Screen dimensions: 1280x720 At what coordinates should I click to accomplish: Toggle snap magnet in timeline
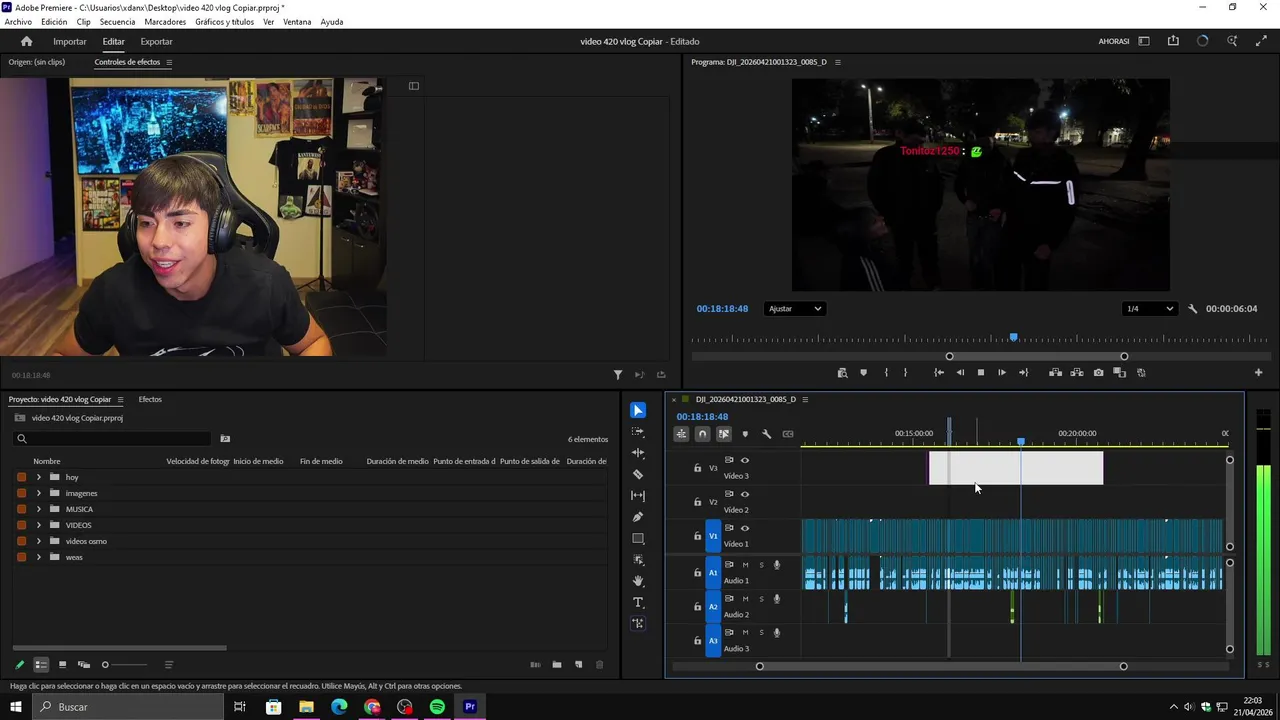702,434
